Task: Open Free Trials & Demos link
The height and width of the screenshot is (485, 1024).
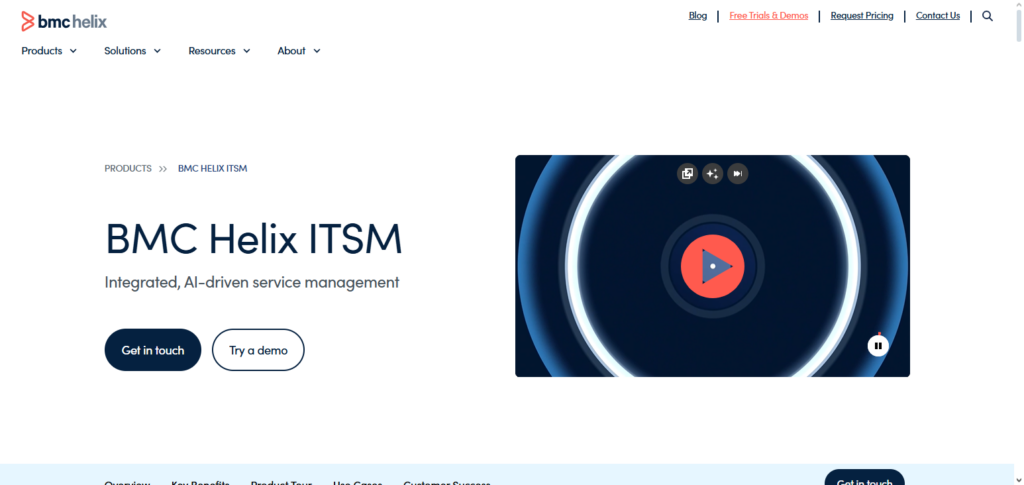Action: (769, 16)
